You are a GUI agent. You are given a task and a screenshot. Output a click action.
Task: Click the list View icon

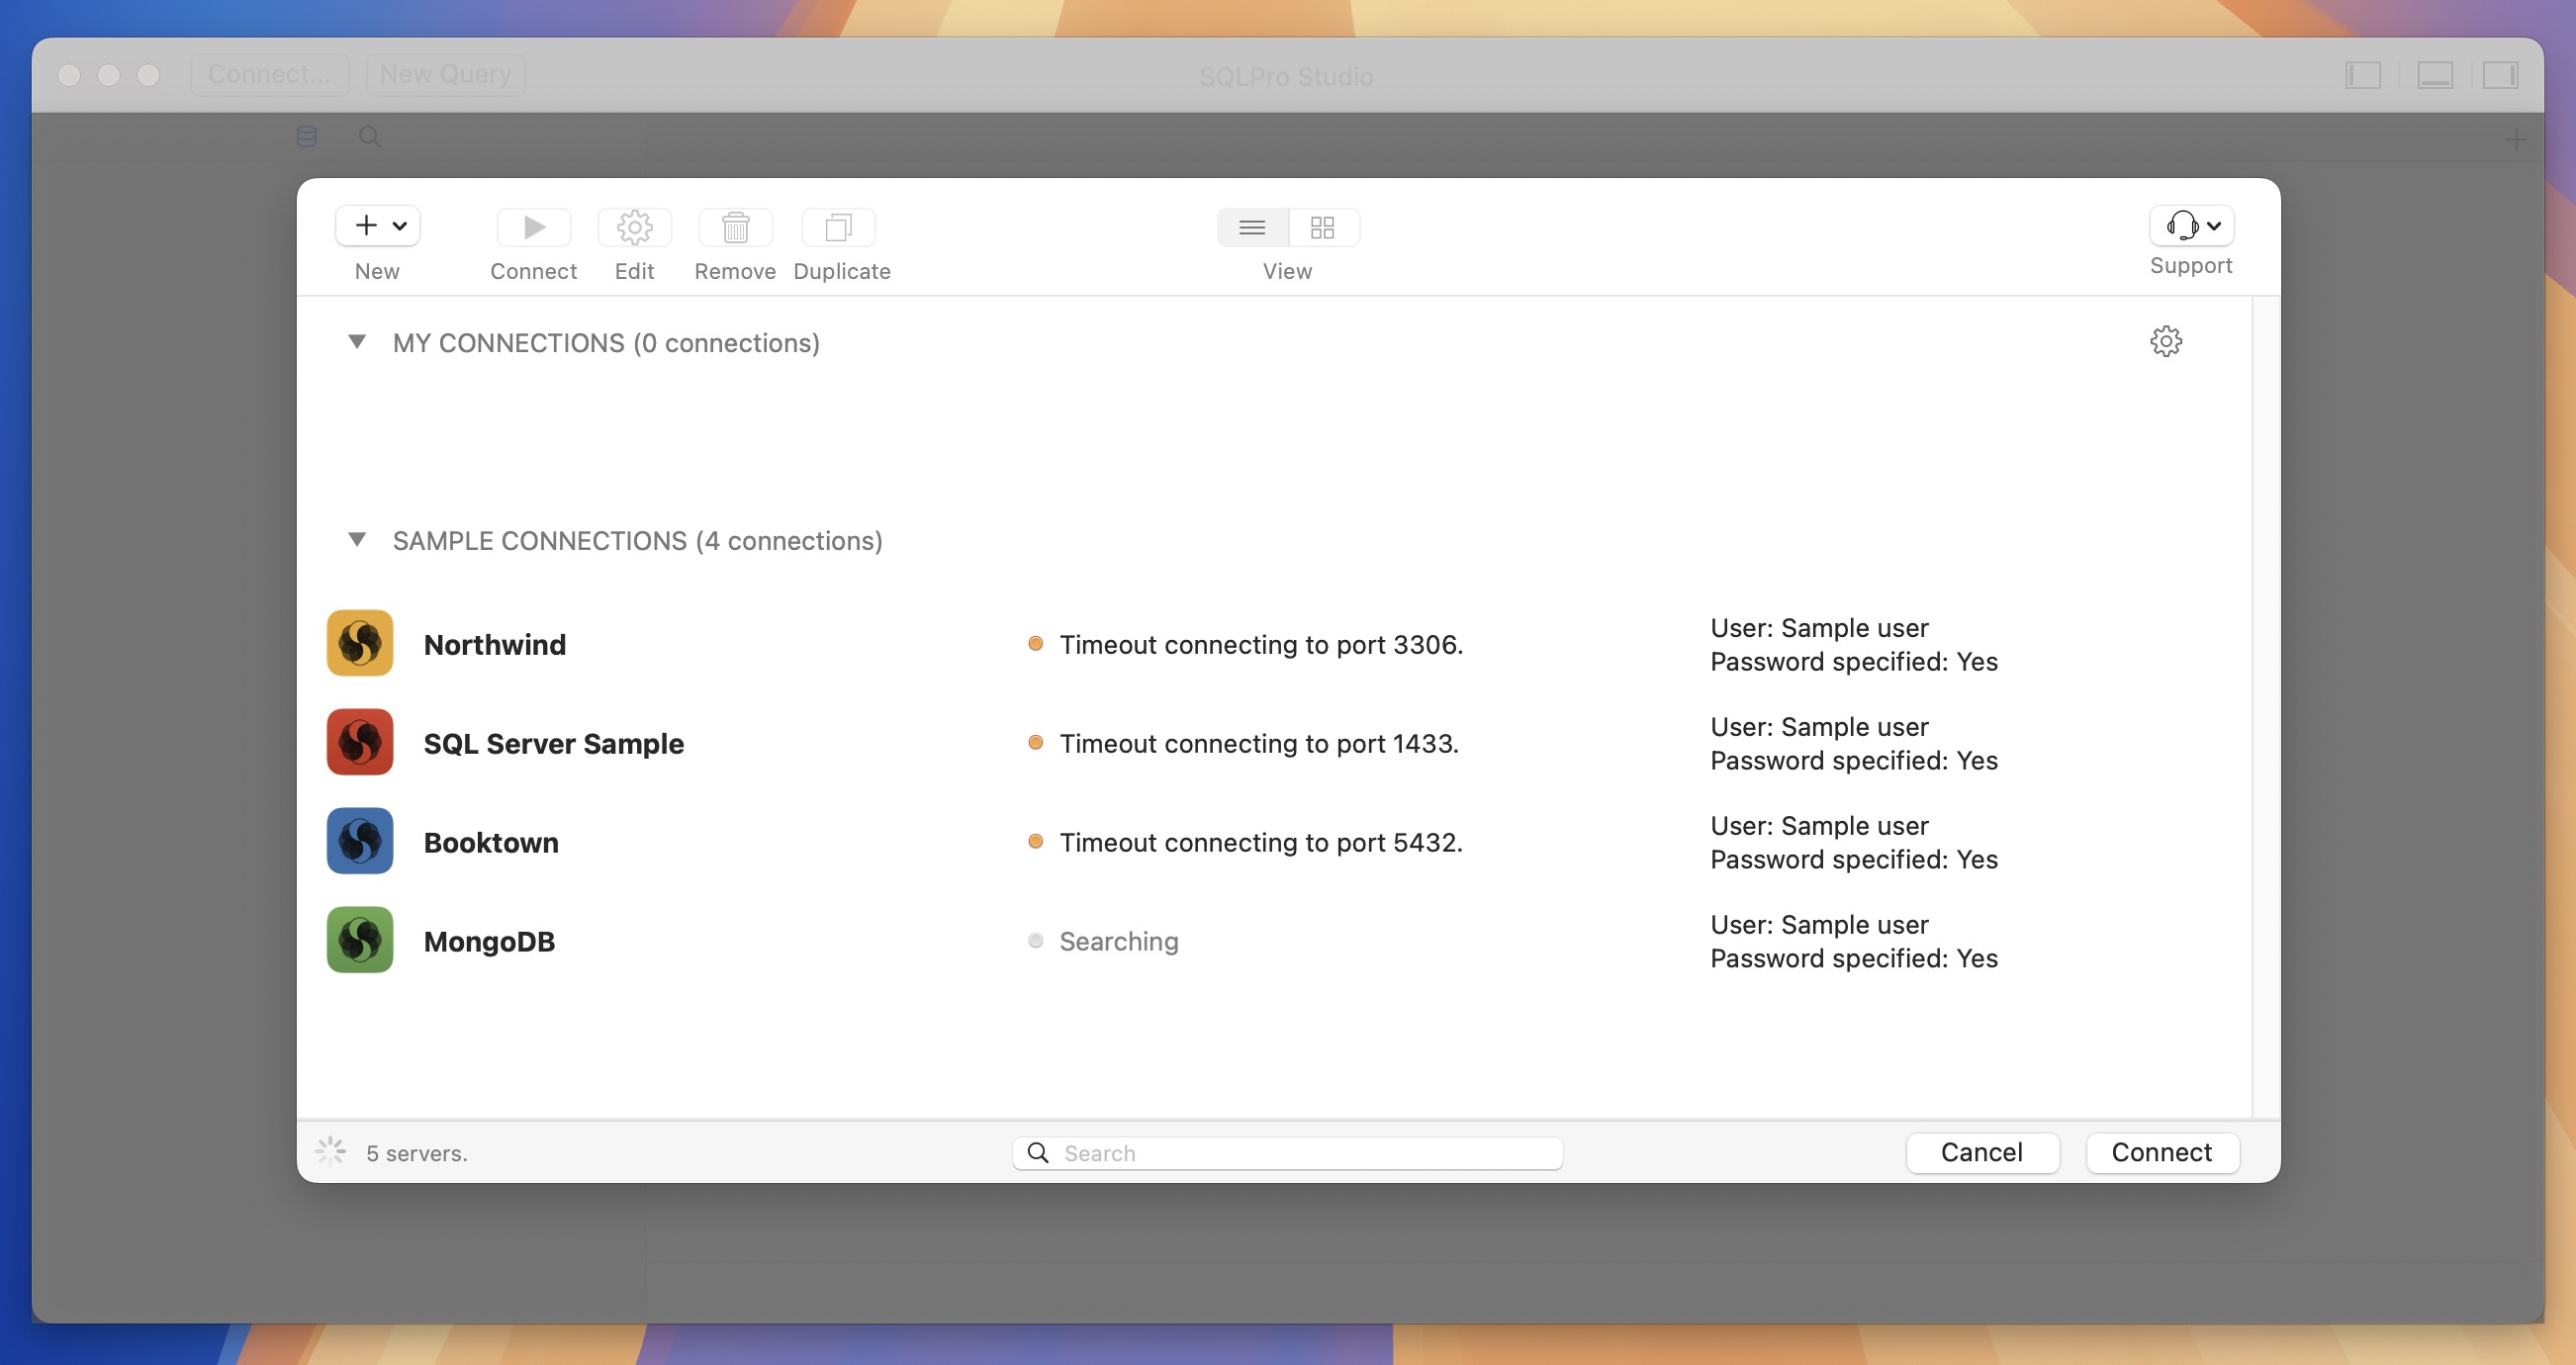point(1252,225)
